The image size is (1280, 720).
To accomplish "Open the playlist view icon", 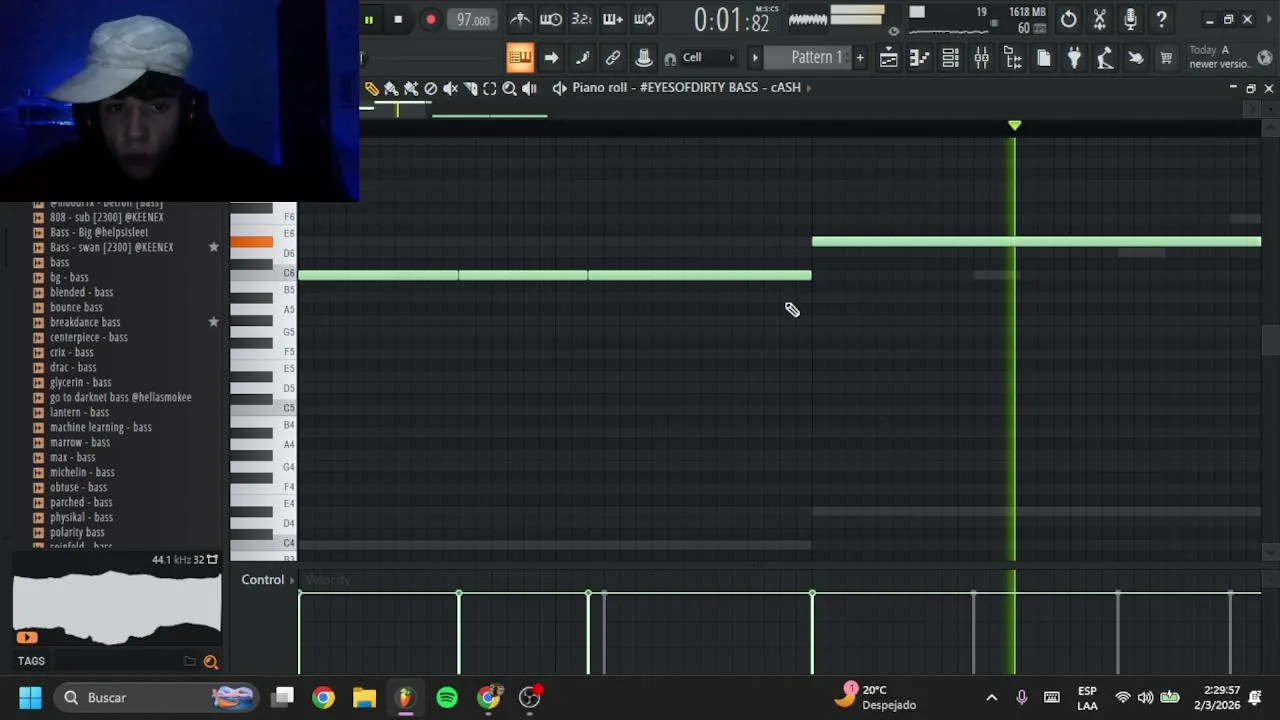I will pos(888,58).
